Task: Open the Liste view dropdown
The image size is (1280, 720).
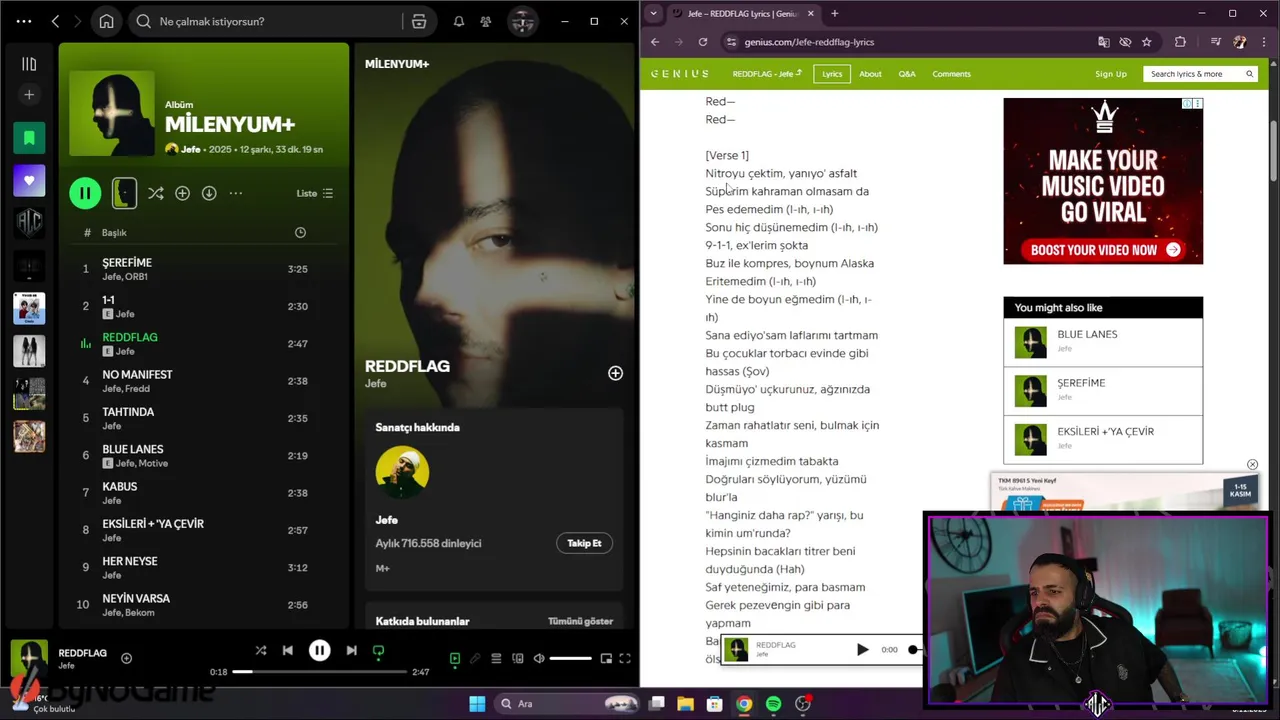Action: (315, 193)
